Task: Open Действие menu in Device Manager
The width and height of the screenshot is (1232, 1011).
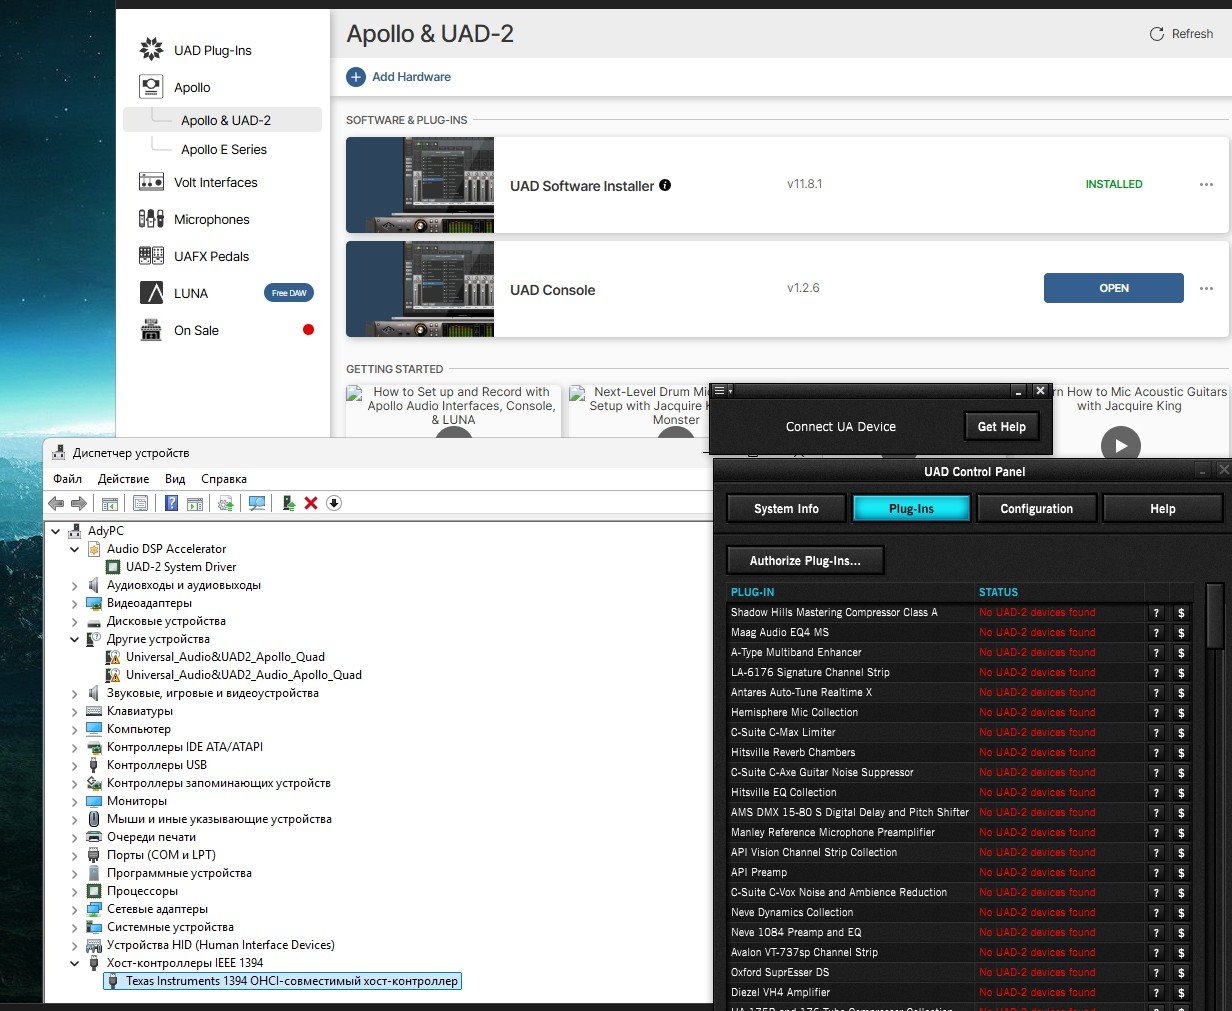Action: (x=123, y=479)
